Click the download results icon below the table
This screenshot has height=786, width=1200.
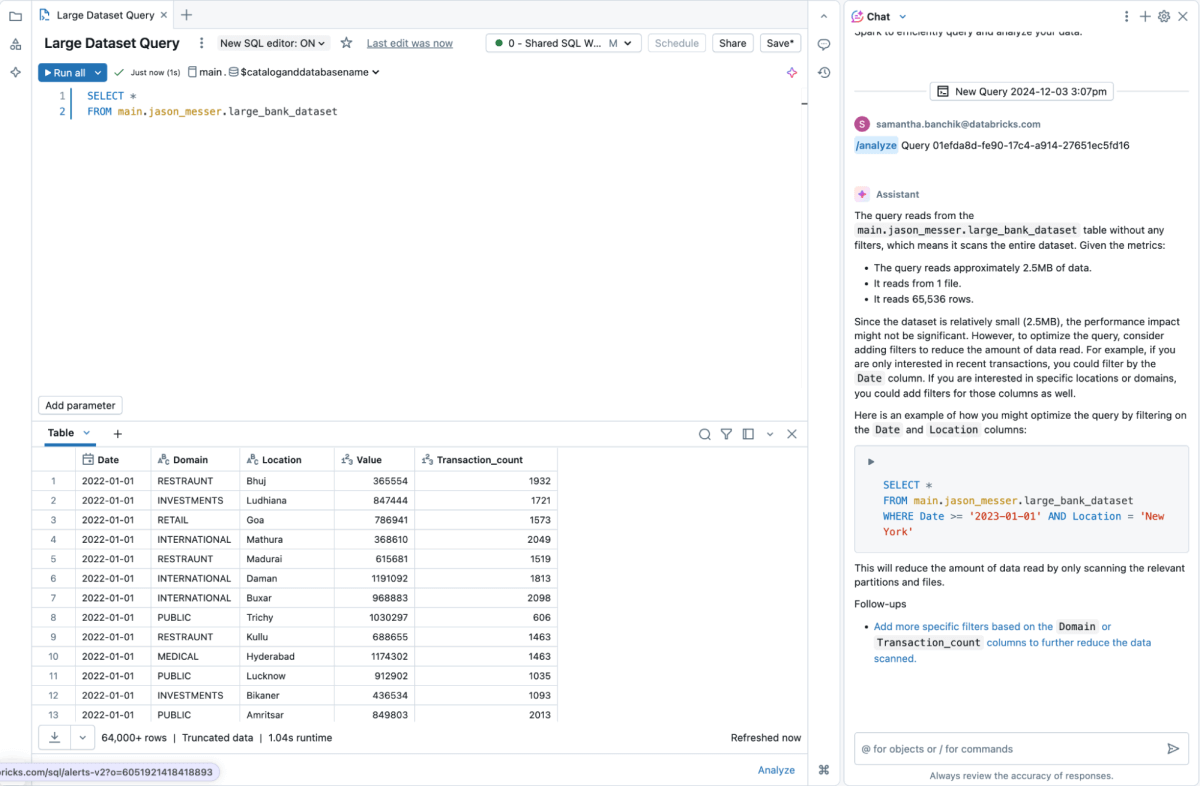click(54, 737)
